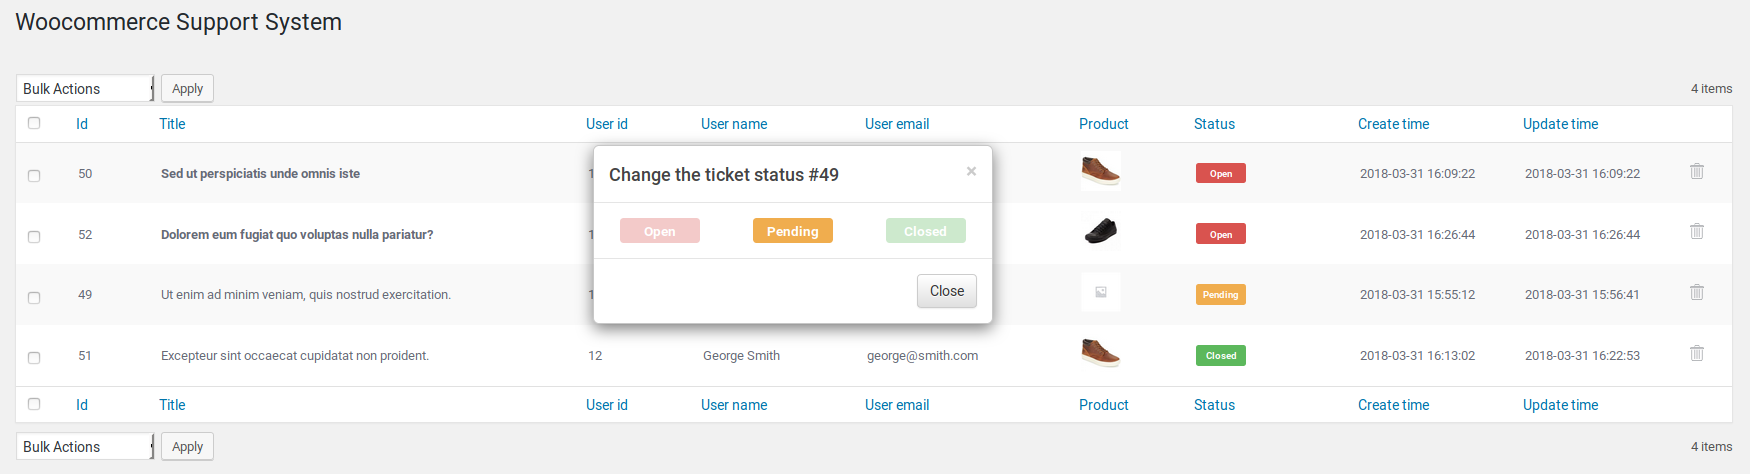Trash ticket 51 via its icon
The height and width of the screenshot is (474, 1750).
click(x=1697, y=353)
